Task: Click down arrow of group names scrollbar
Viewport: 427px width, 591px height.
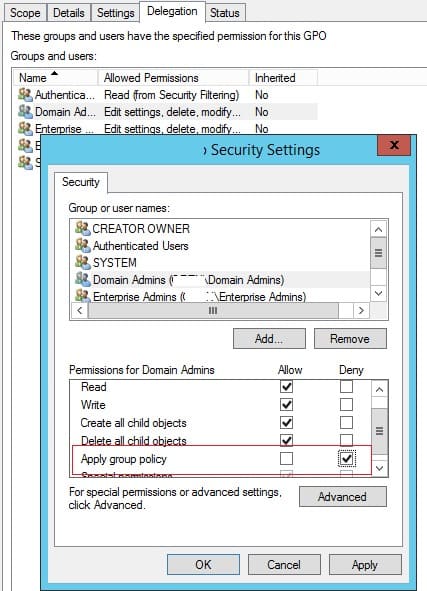Action: point(378,293)
